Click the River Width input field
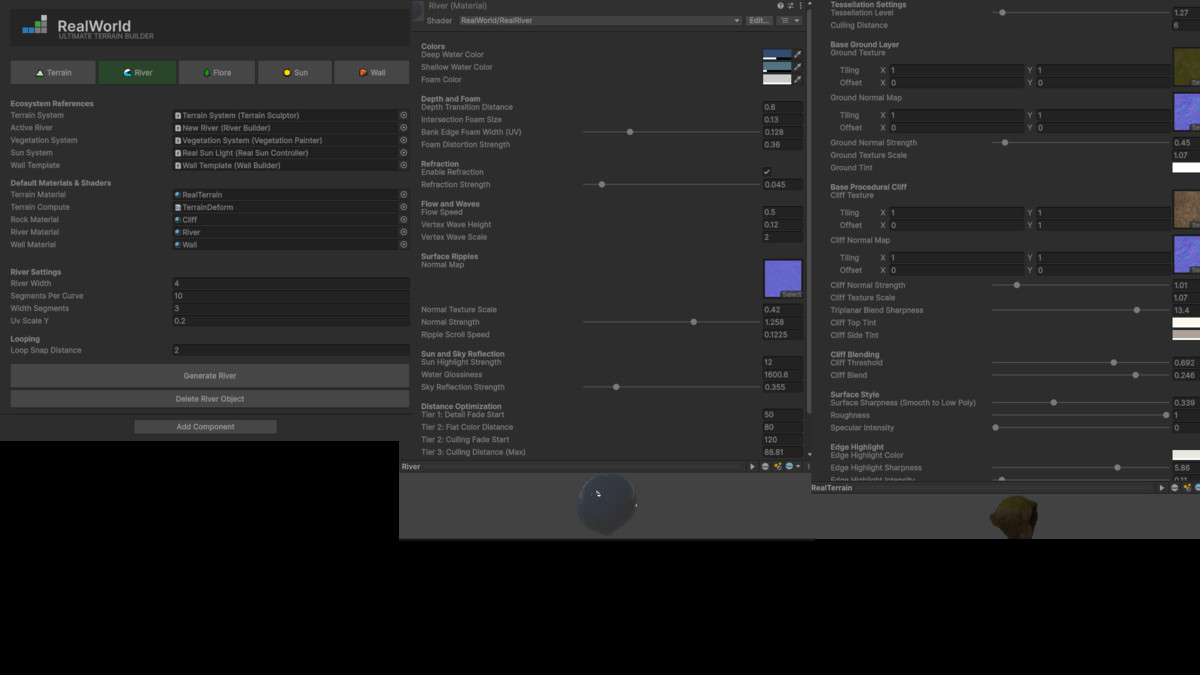Viewport: 1200px width, 675px height. (290, 284)
